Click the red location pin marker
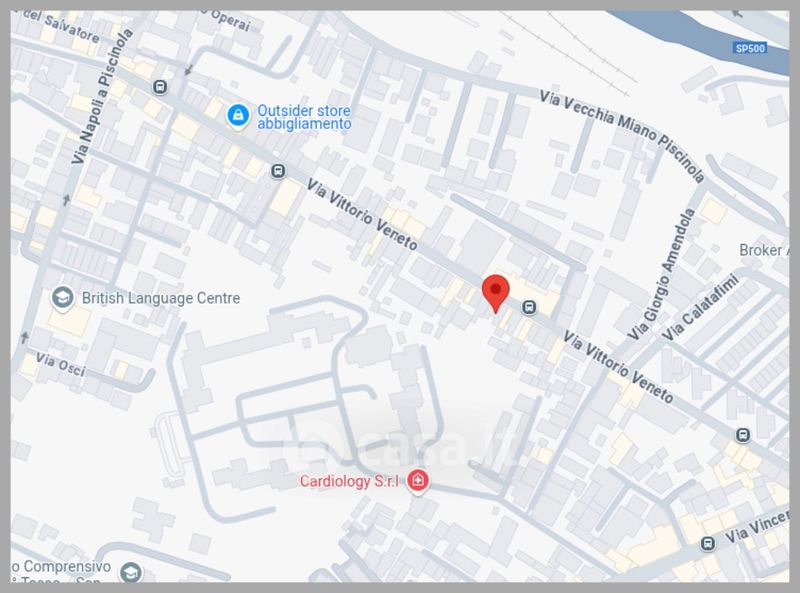The width and height of the screenshot is (800, 593). (x=495, y=293)
